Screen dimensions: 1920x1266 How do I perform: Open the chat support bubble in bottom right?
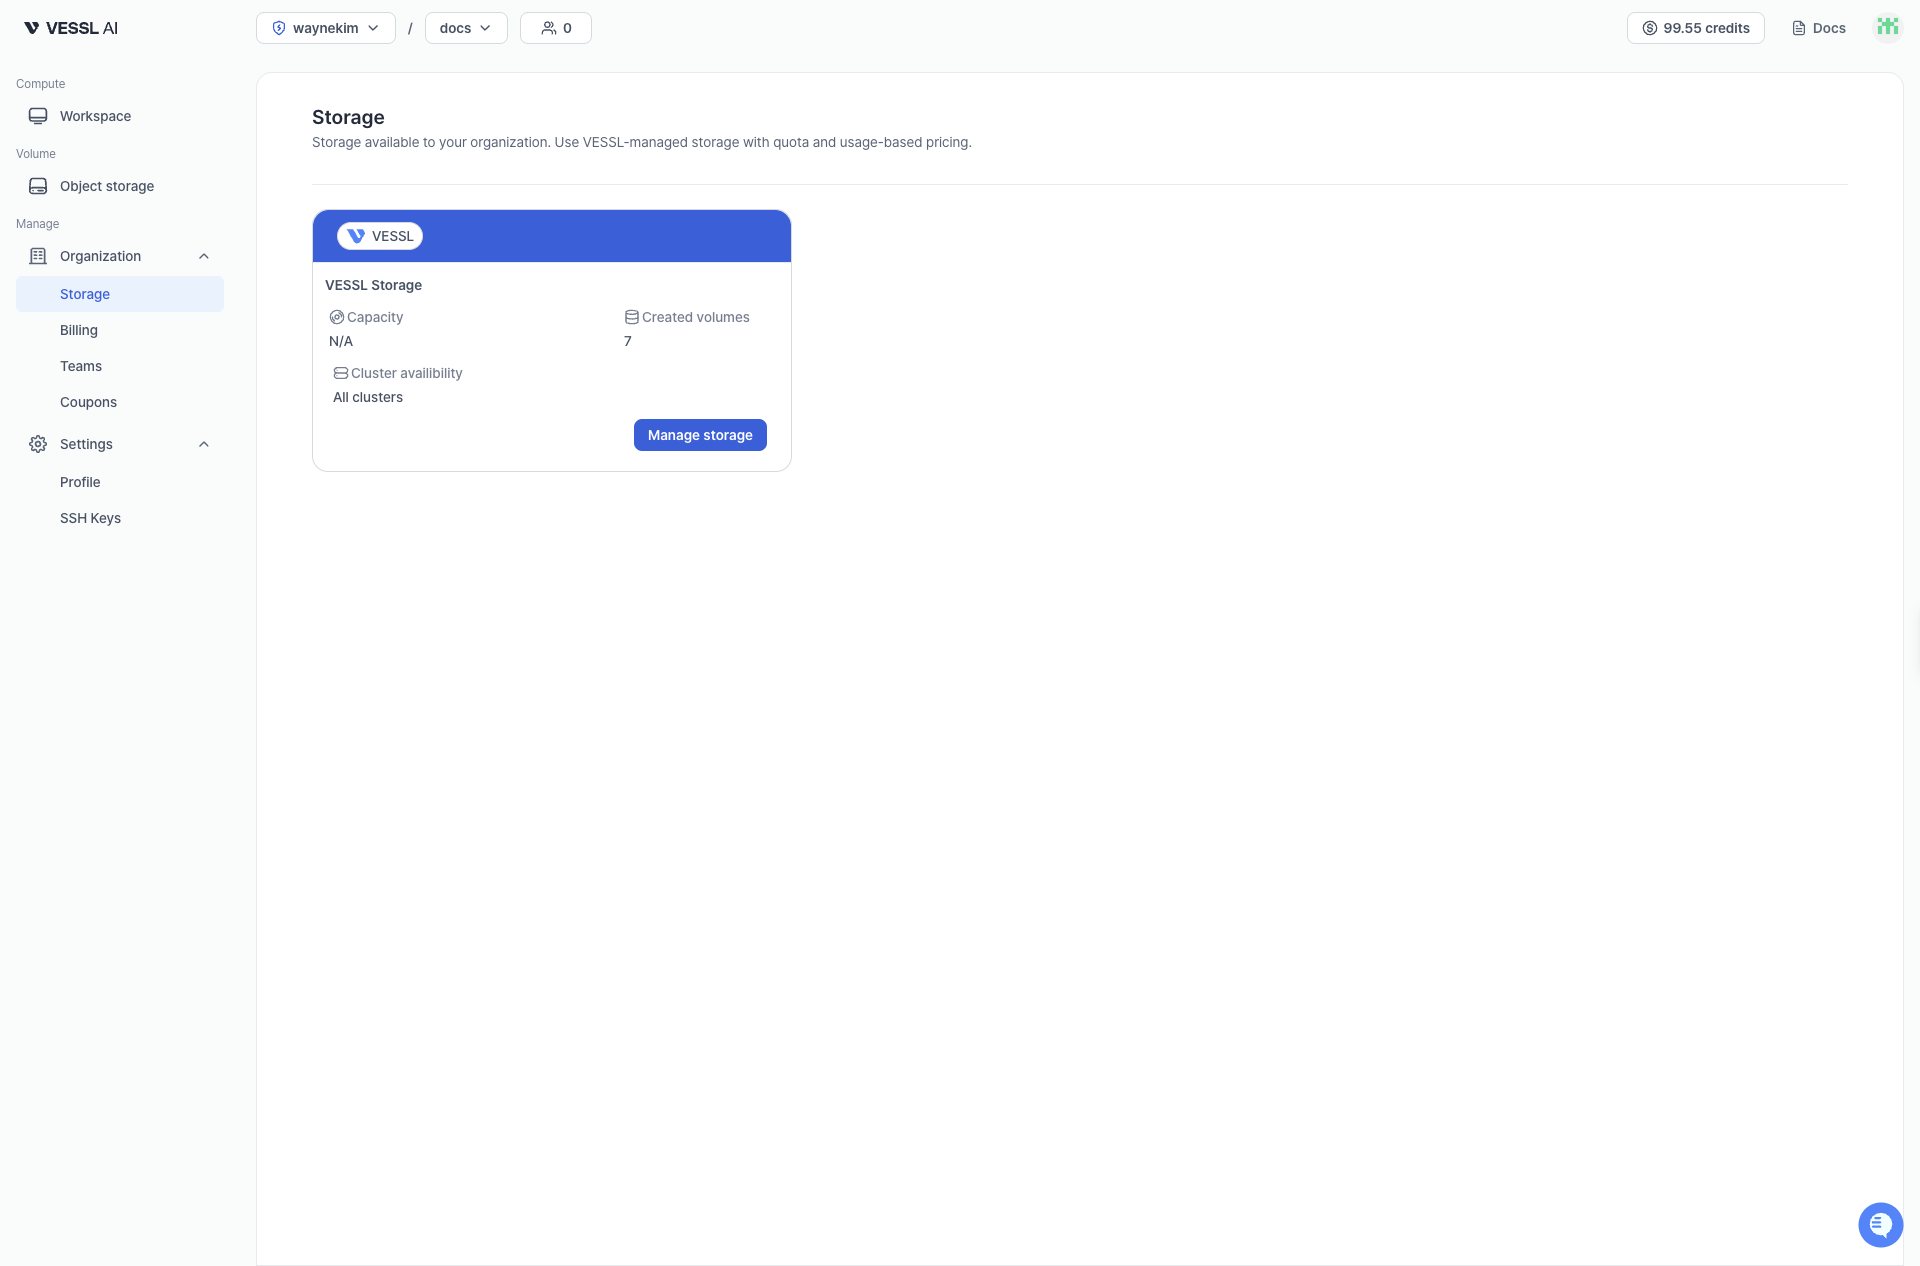(x=1880, y=1224)
